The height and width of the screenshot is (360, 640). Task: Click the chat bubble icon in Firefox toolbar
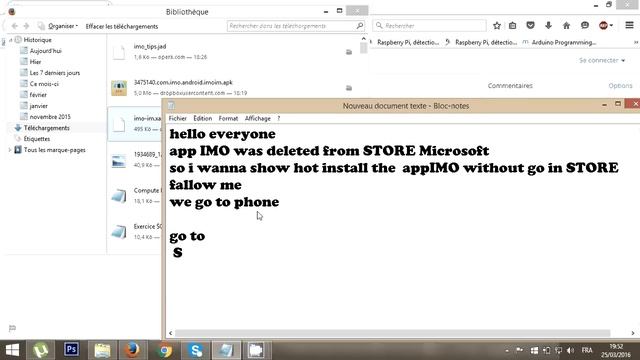(584, 25)
